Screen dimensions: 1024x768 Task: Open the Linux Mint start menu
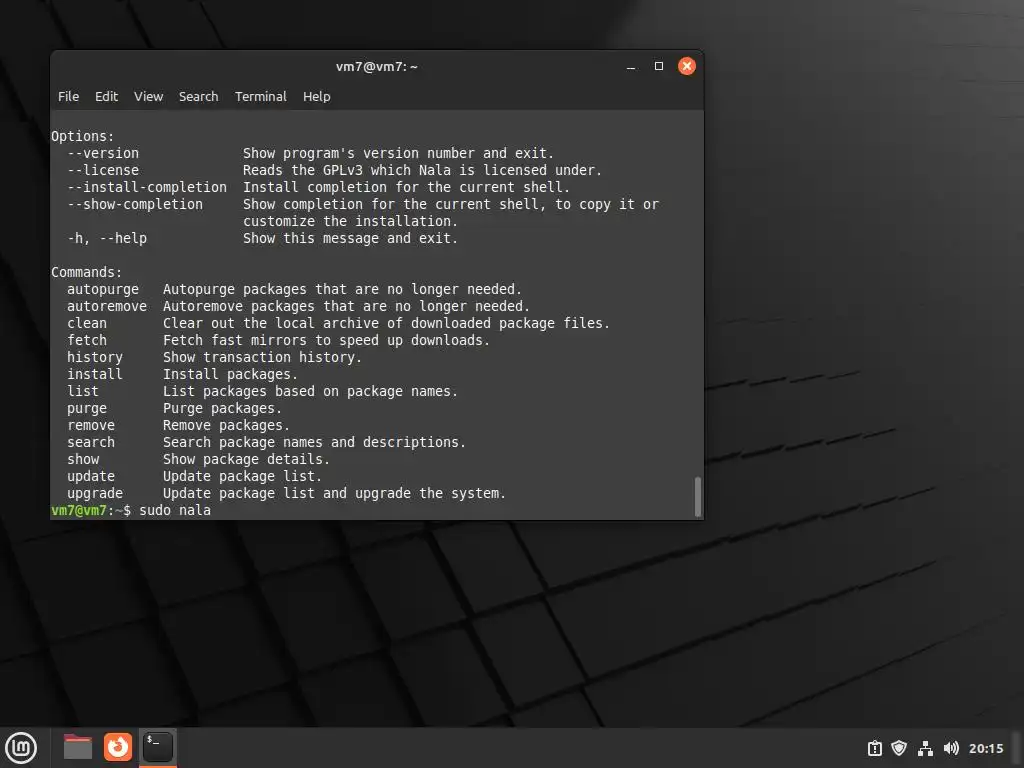pos(21,748)
